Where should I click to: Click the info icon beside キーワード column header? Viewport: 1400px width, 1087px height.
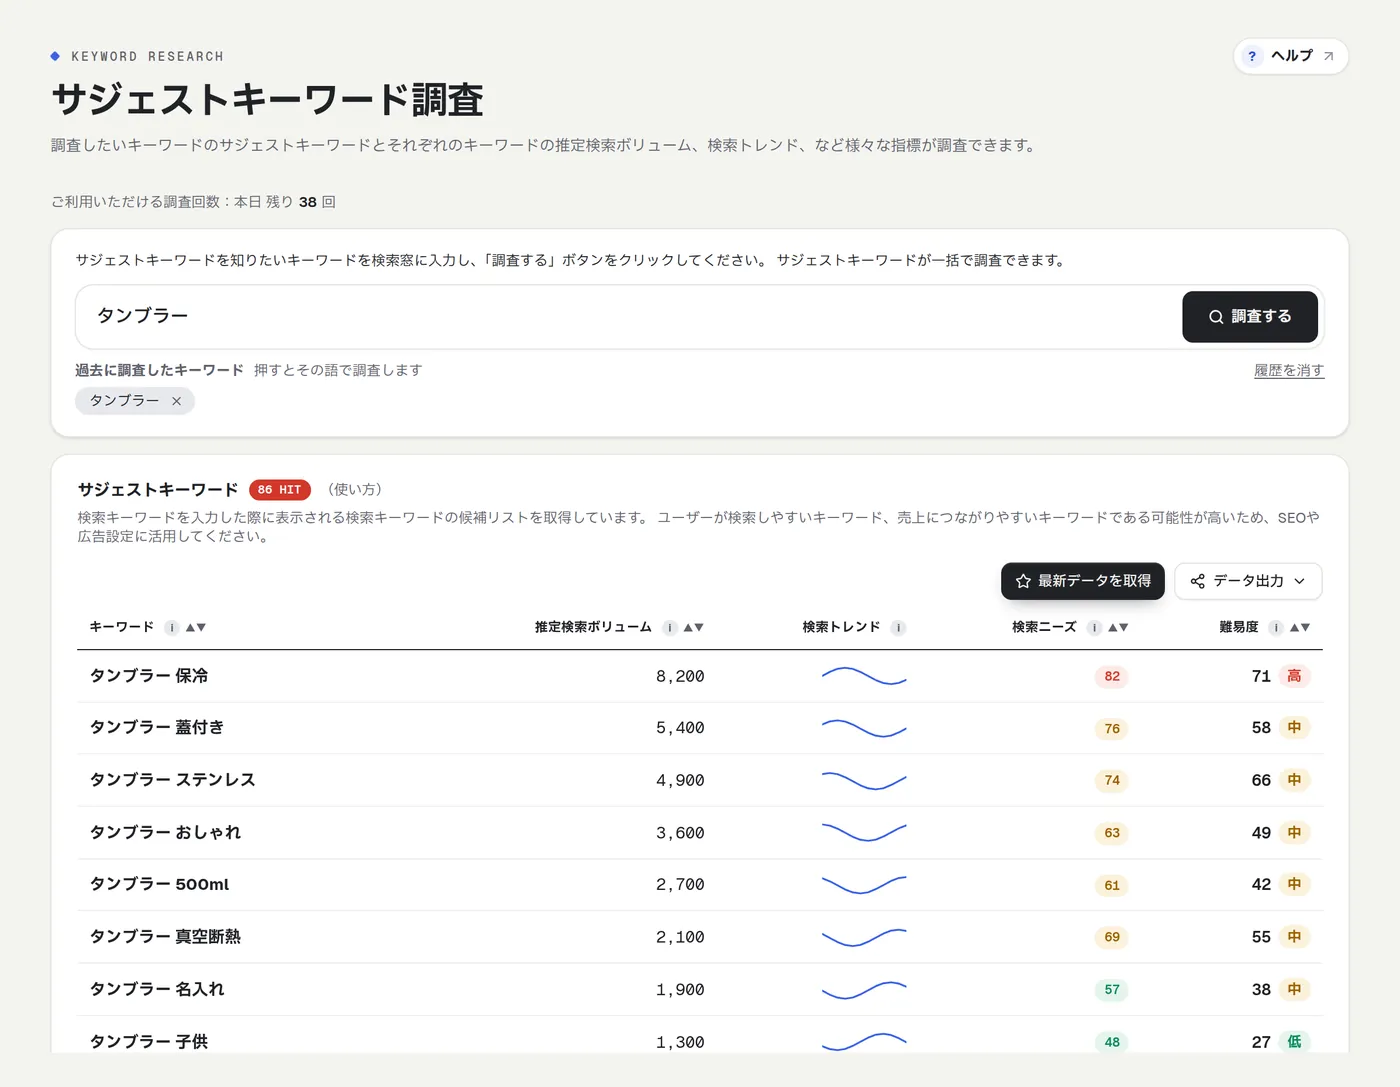(x=172, y=628)
